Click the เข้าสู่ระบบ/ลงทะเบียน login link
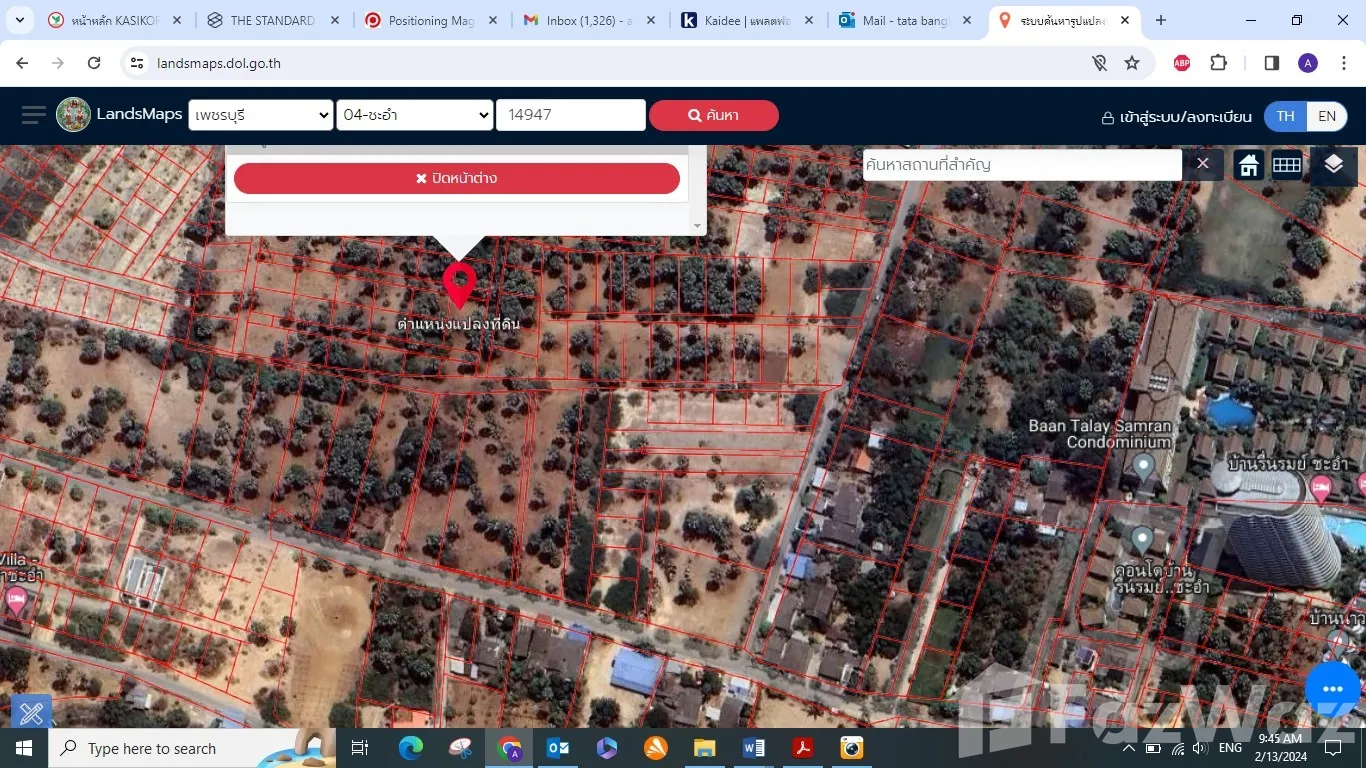This screenshot has height=768, width=1366. [x=1176, y=117]
